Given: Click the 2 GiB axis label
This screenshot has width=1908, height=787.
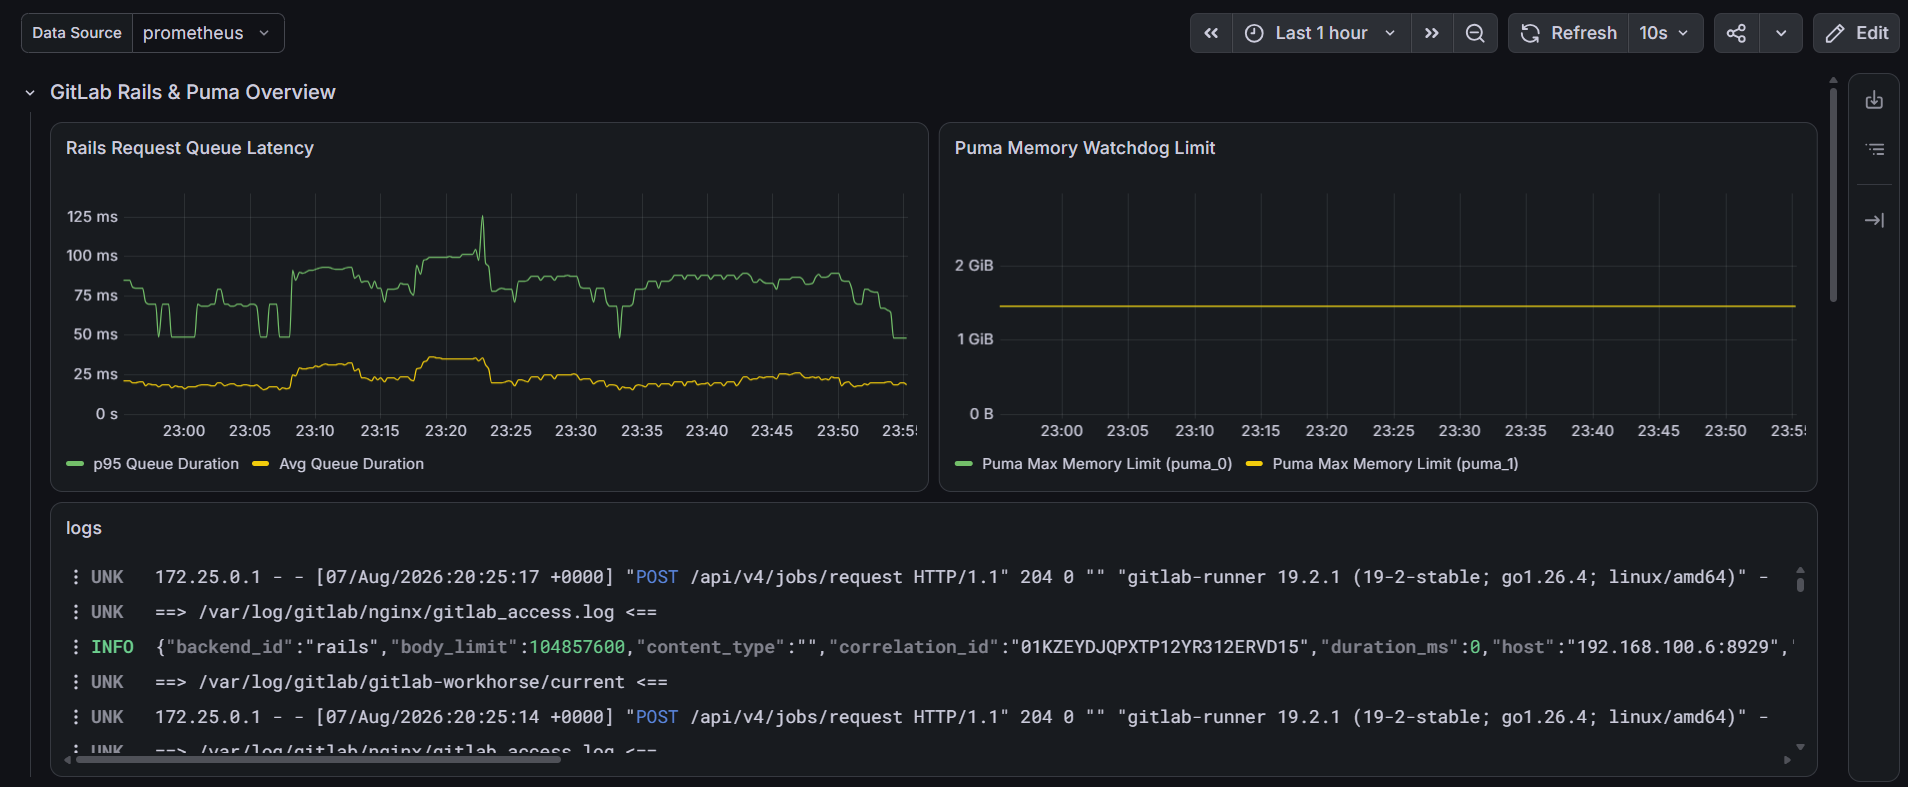Looking at the screenshot, I should [974, 266].
